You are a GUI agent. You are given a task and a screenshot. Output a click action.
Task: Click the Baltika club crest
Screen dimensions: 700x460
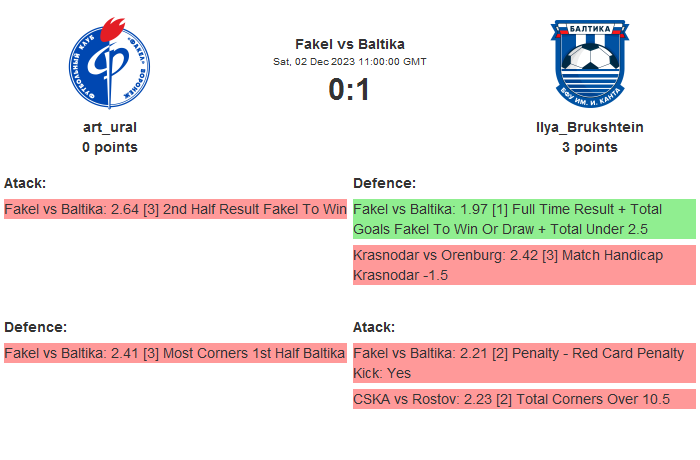coord(589,66)
